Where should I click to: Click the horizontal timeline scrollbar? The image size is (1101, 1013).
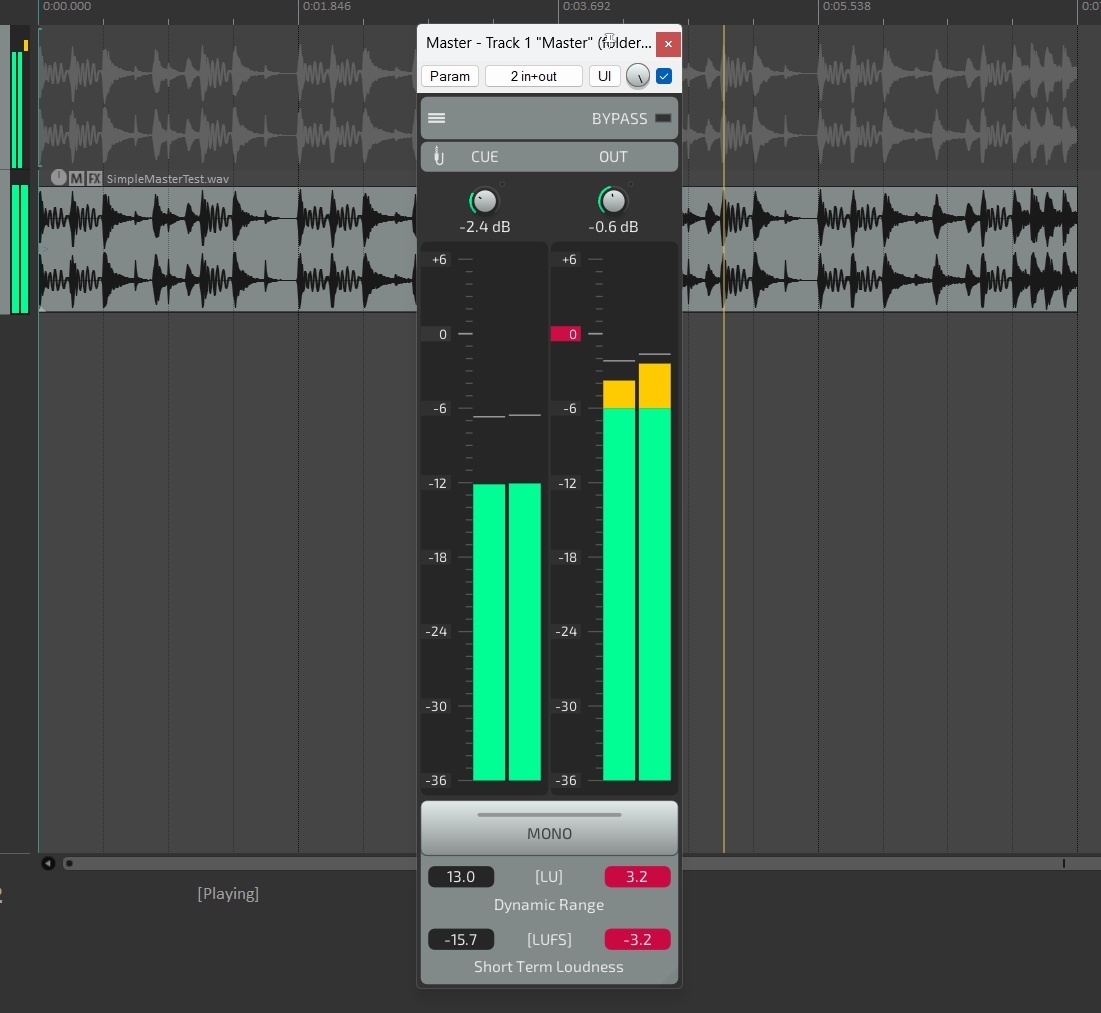pos(560,863)
